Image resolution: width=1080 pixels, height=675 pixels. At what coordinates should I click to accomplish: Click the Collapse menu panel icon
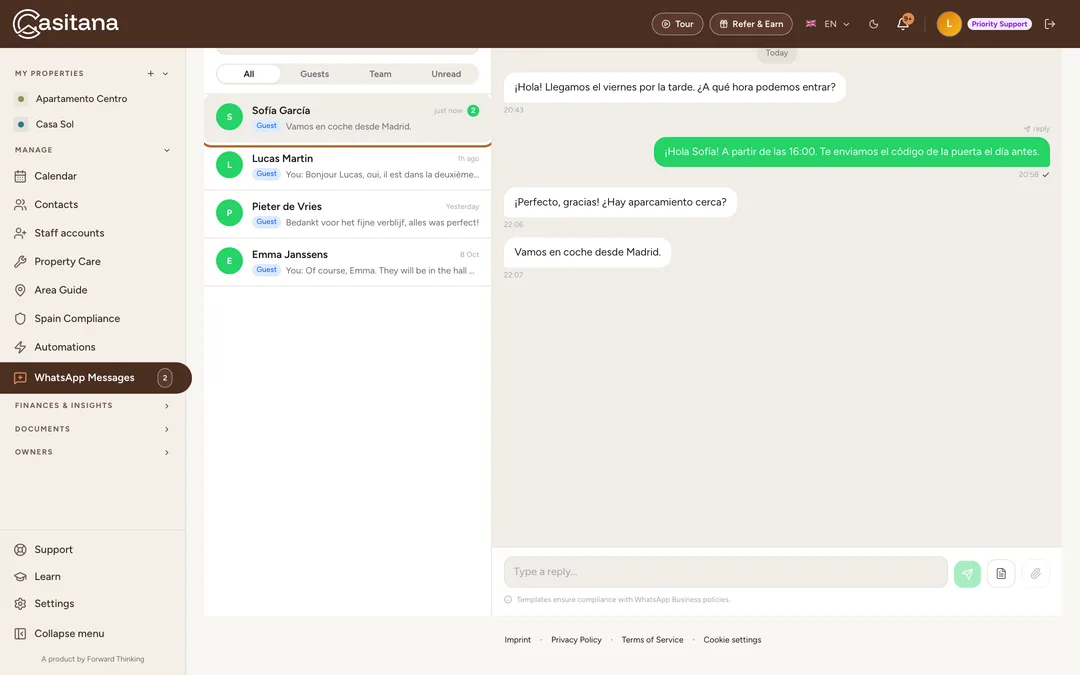(20, 634)
